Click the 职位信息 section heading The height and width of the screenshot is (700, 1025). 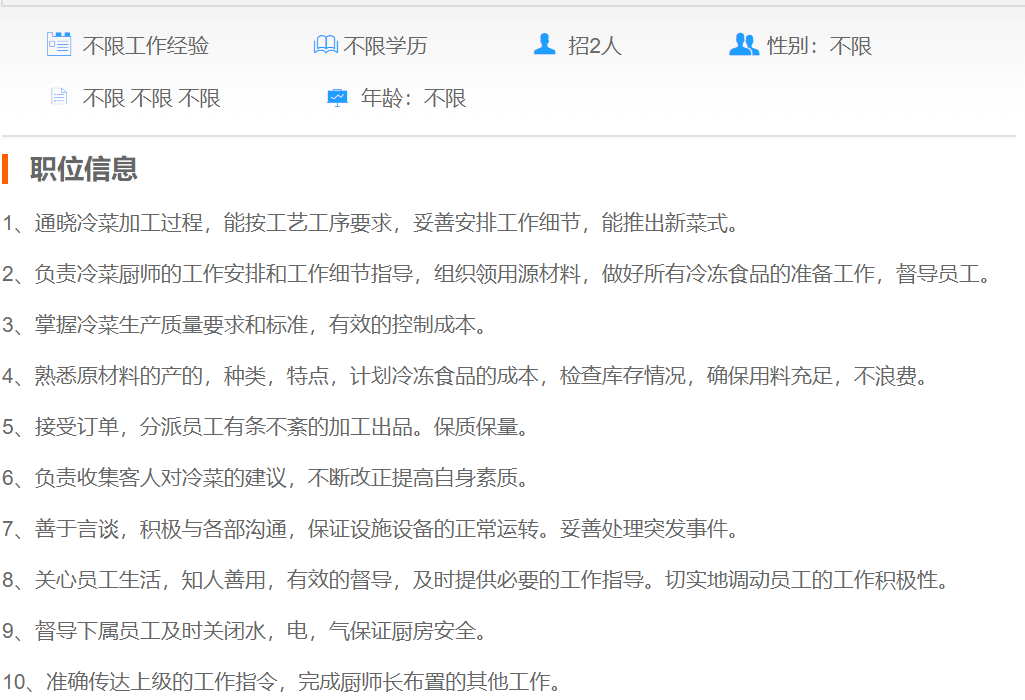(83, 169)
